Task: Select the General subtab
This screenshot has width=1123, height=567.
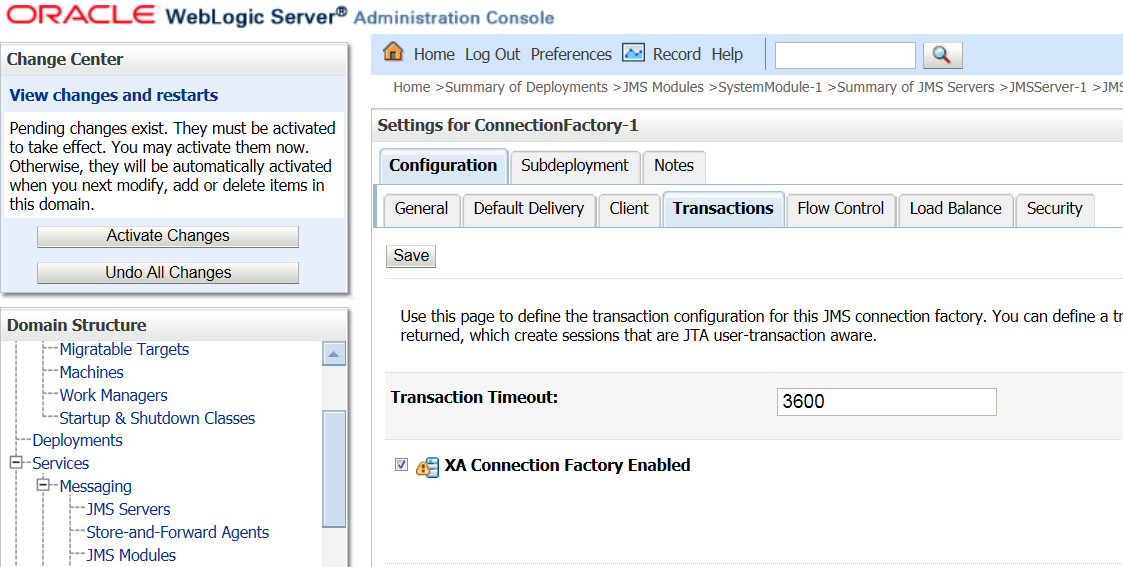Action: [421, 208]
